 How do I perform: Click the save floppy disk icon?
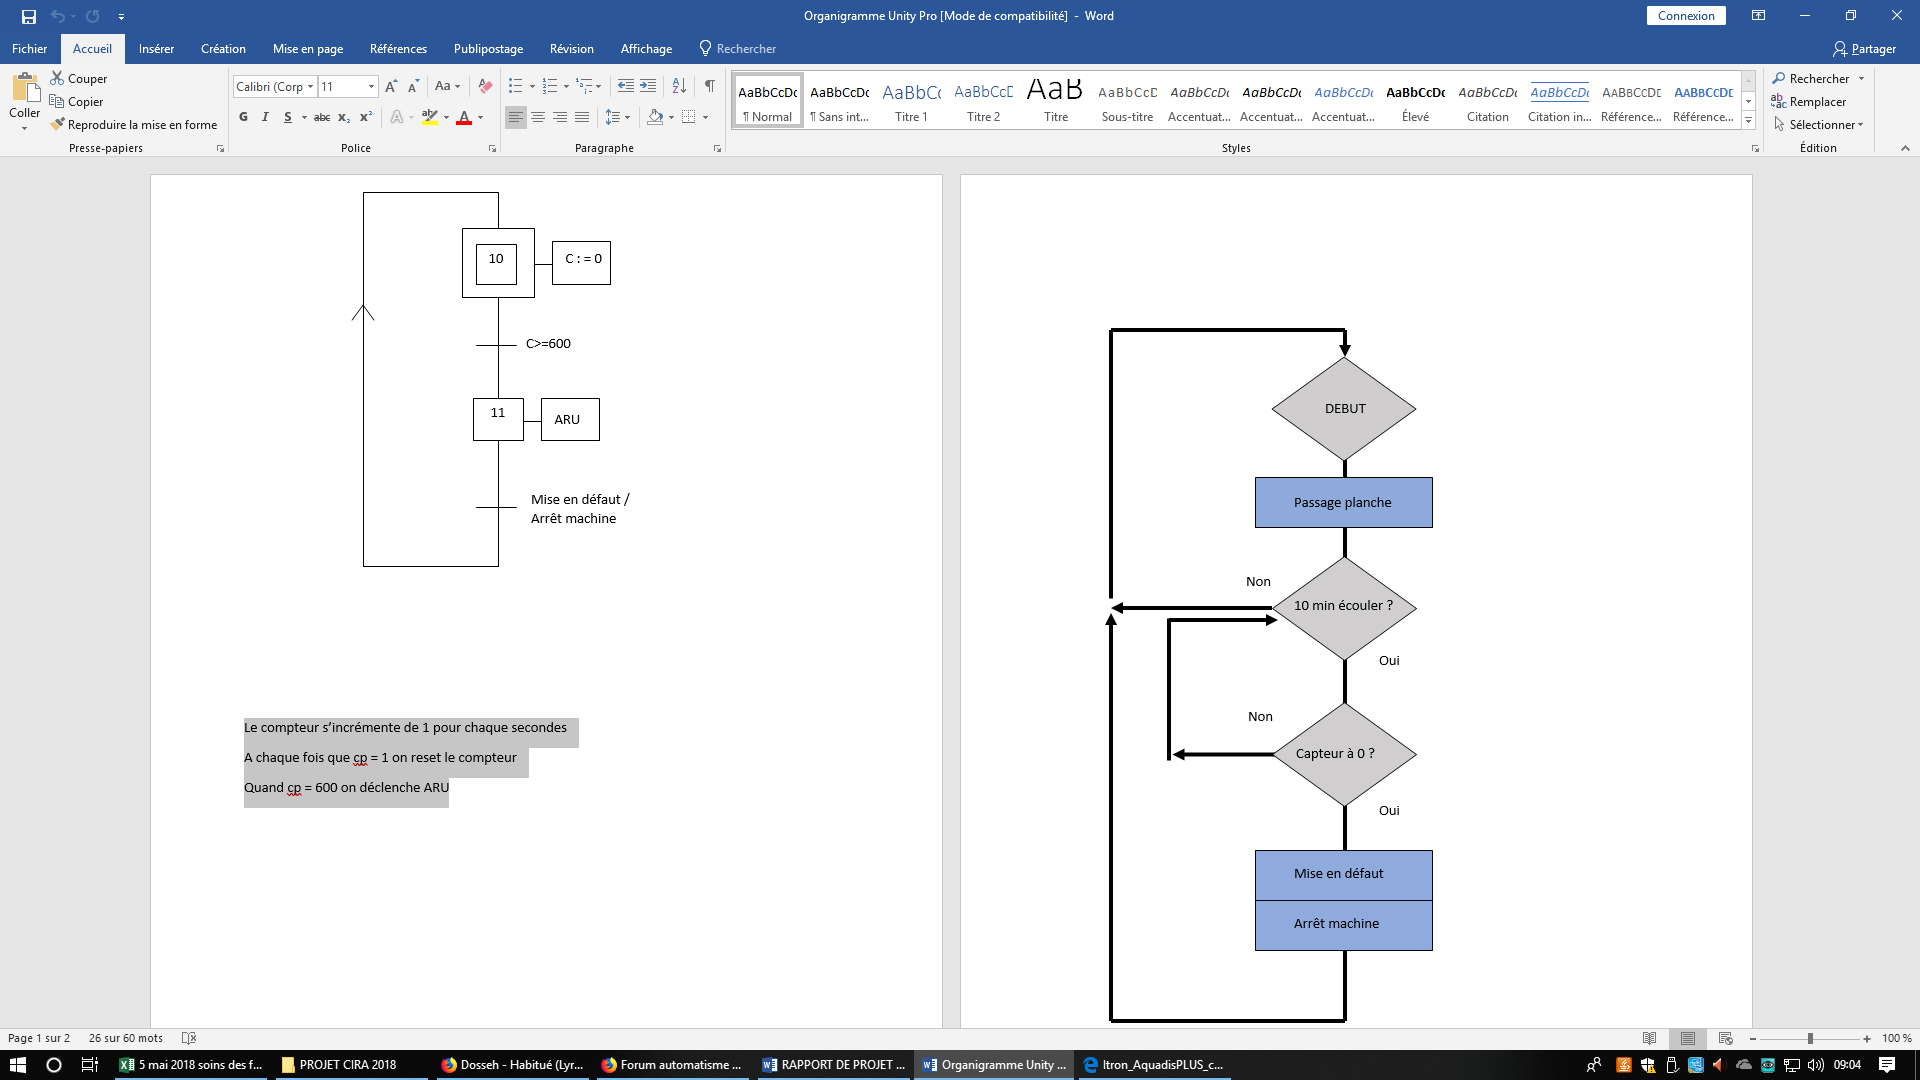coord(29,16)
